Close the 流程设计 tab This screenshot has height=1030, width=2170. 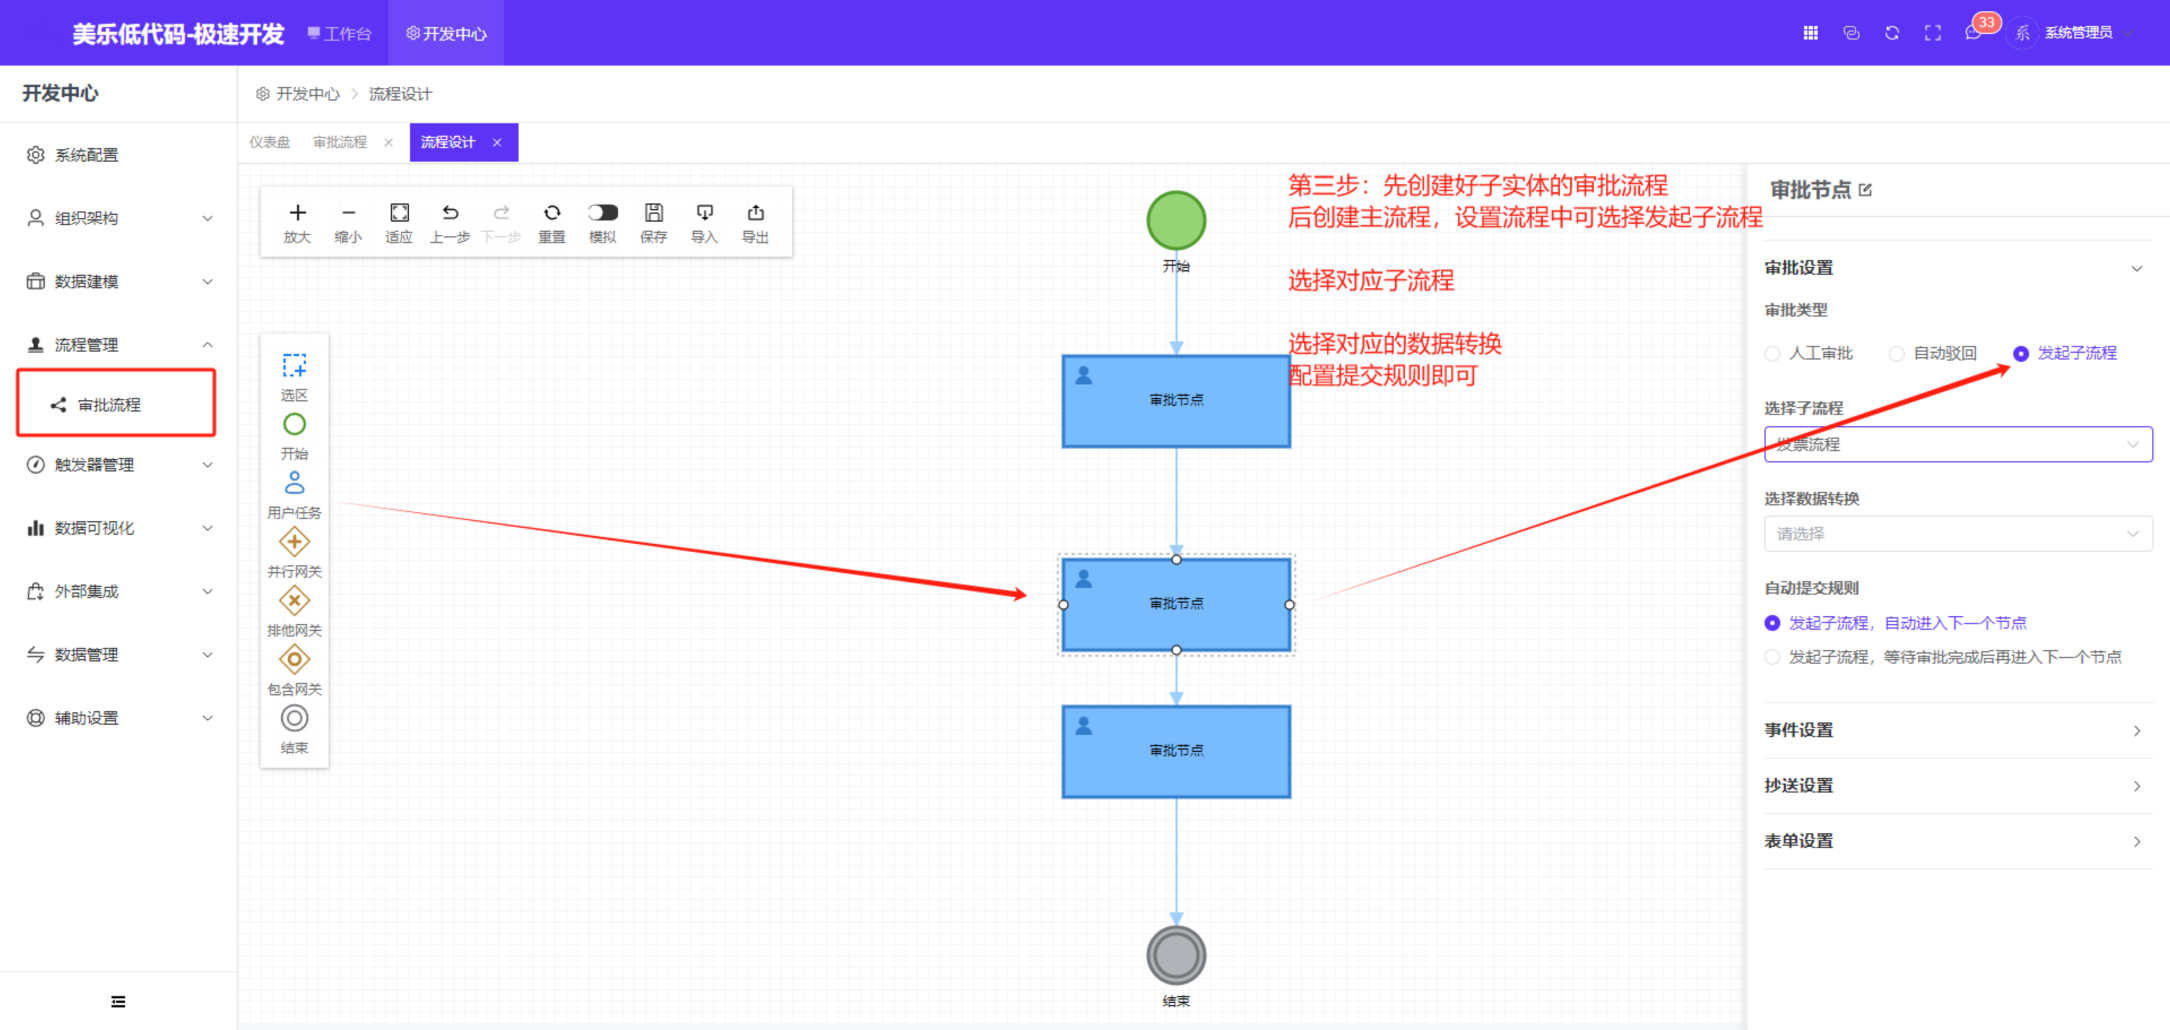point(497,143)
